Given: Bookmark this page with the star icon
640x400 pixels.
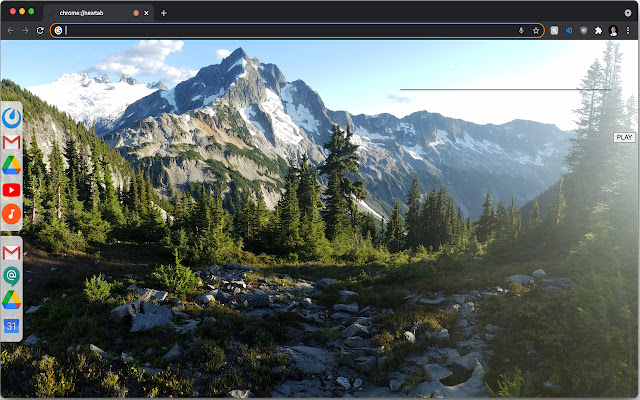Looking at the screenshot, I should (x=536, y=31).
